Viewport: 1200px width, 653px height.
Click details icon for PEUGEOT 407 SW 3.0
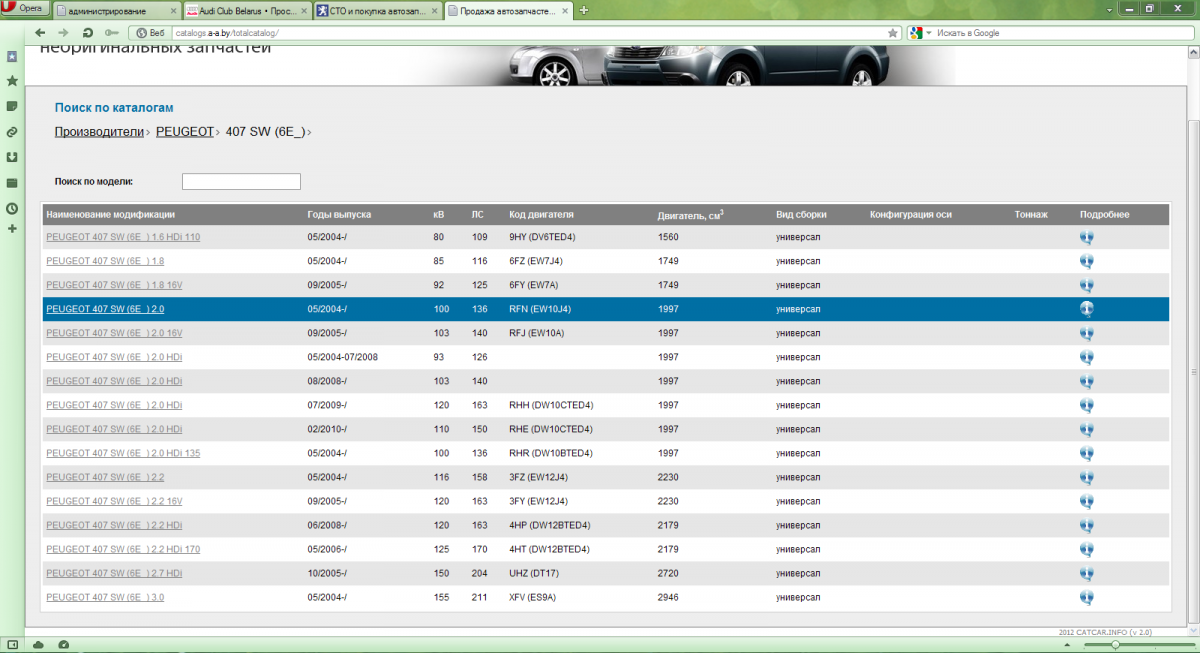pos(1086,598)
